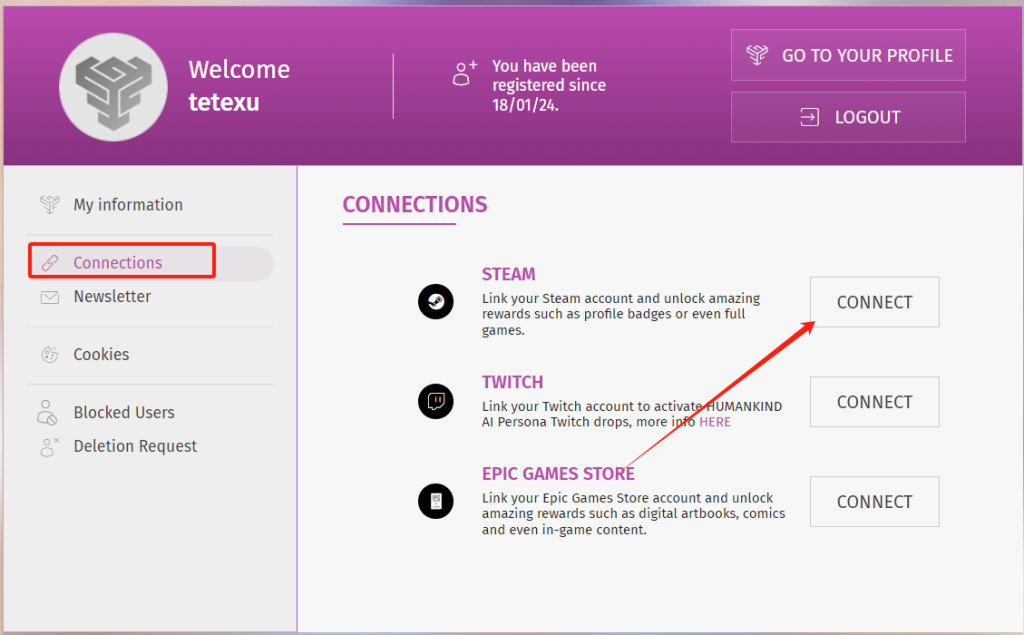Go to your profile
This screenshot has height=635, width=1024.
pos(848,55)
